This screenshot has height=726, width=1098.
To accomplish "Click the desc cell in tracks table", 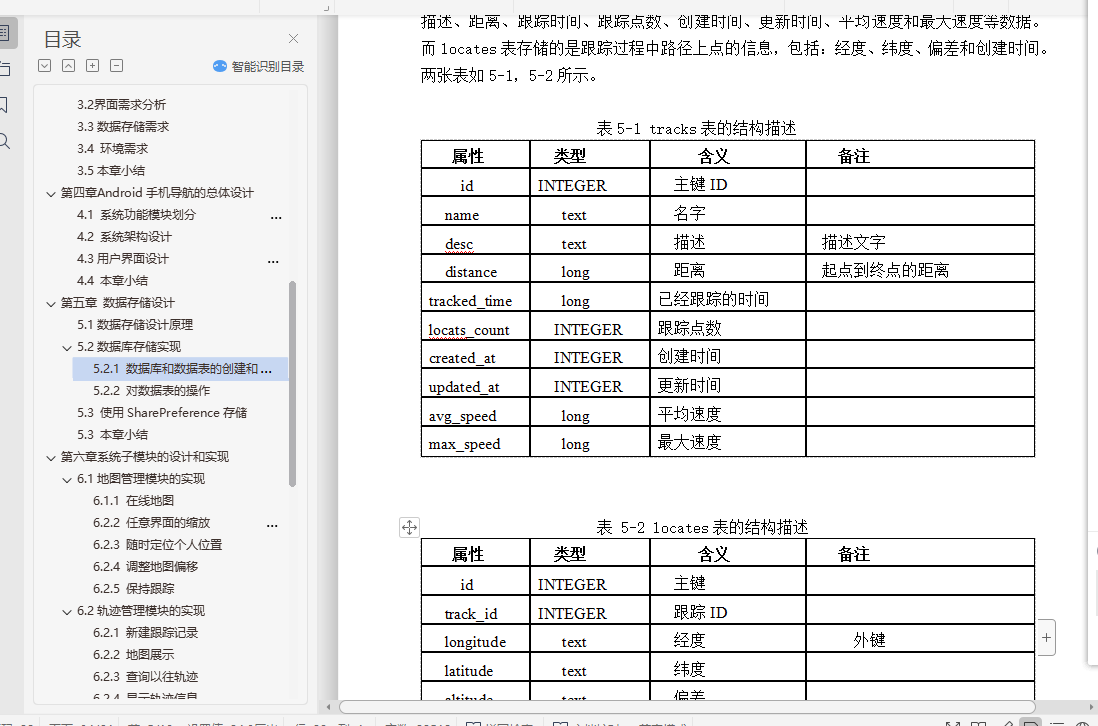I will [x=475, y=239].
